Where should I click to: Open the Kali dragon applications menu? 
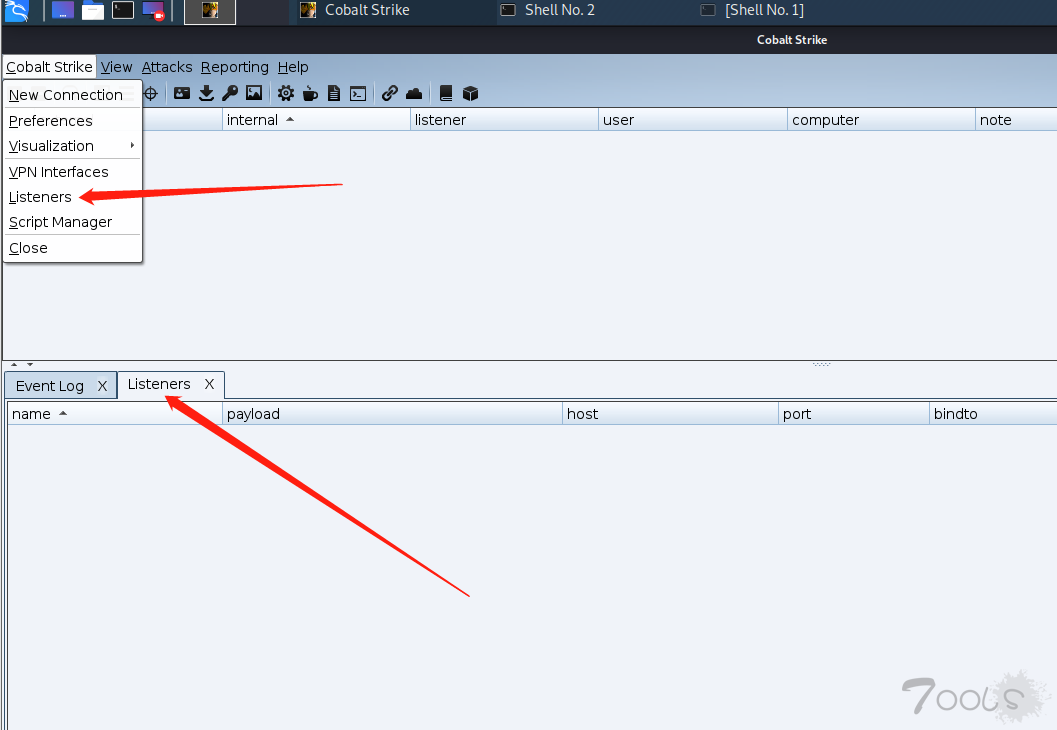(17, 10)
